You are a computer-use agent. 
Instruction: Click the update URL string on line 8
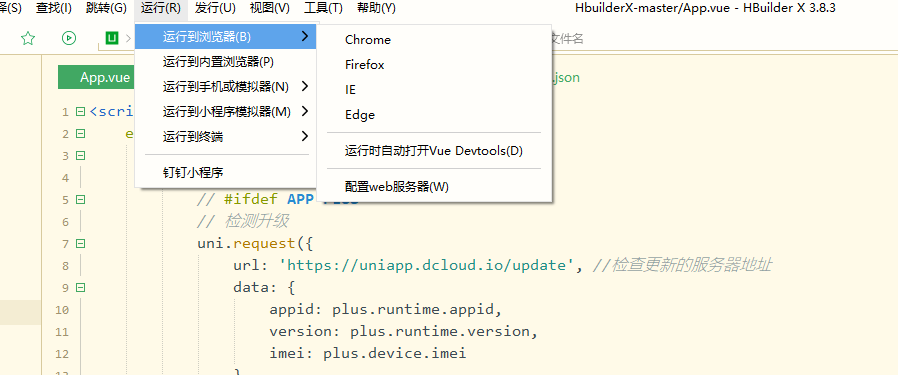coord(427,266)
